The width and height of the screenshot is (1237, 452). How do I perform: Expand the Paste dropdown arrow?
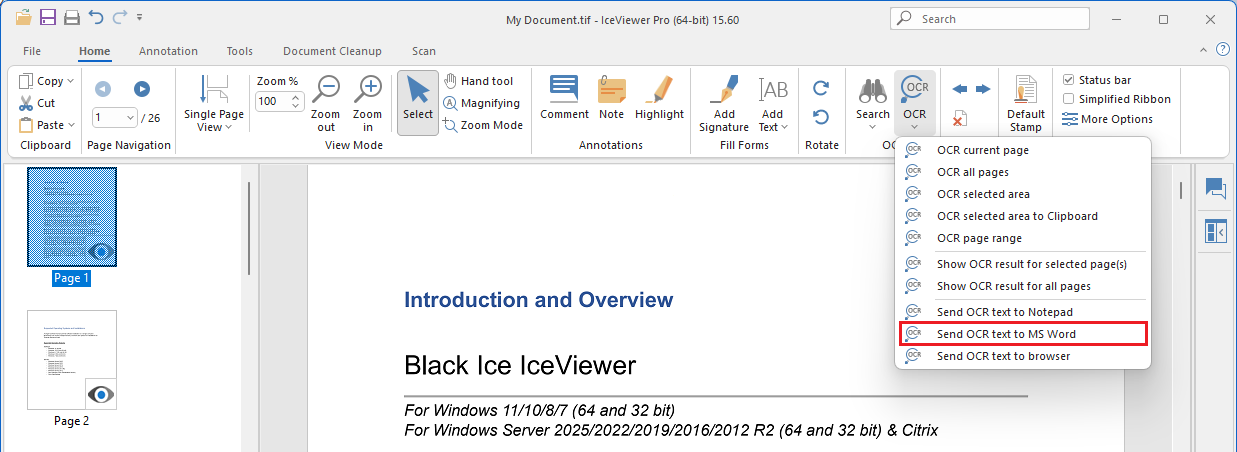click(71, 125)
